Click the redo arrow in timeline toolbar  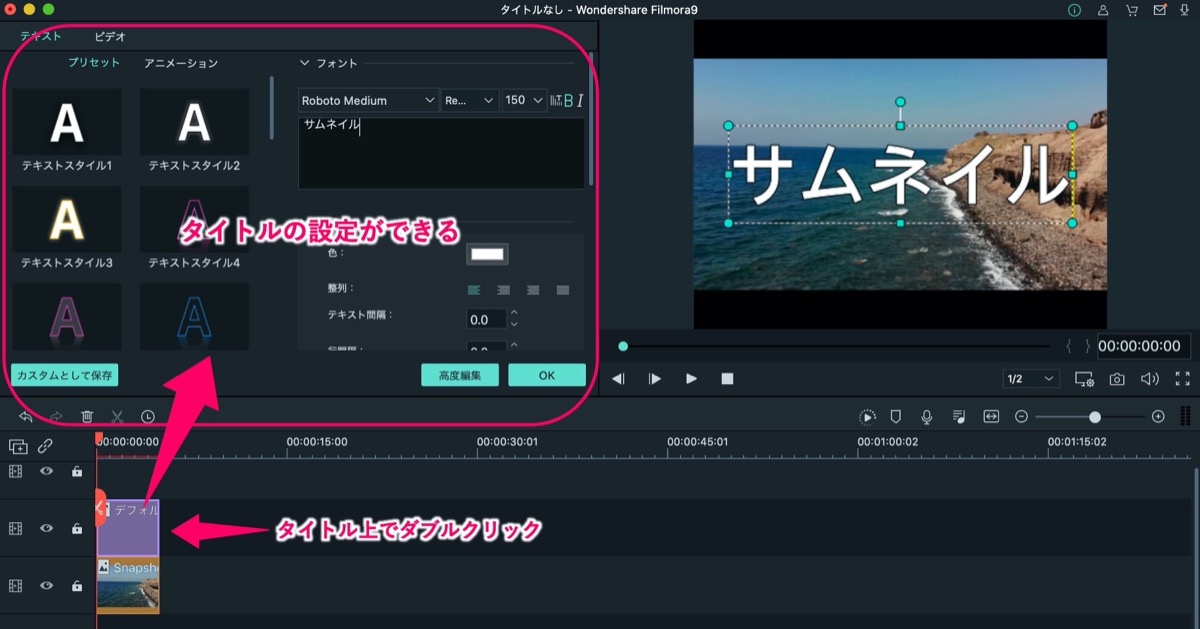click(x=56, y=416)
